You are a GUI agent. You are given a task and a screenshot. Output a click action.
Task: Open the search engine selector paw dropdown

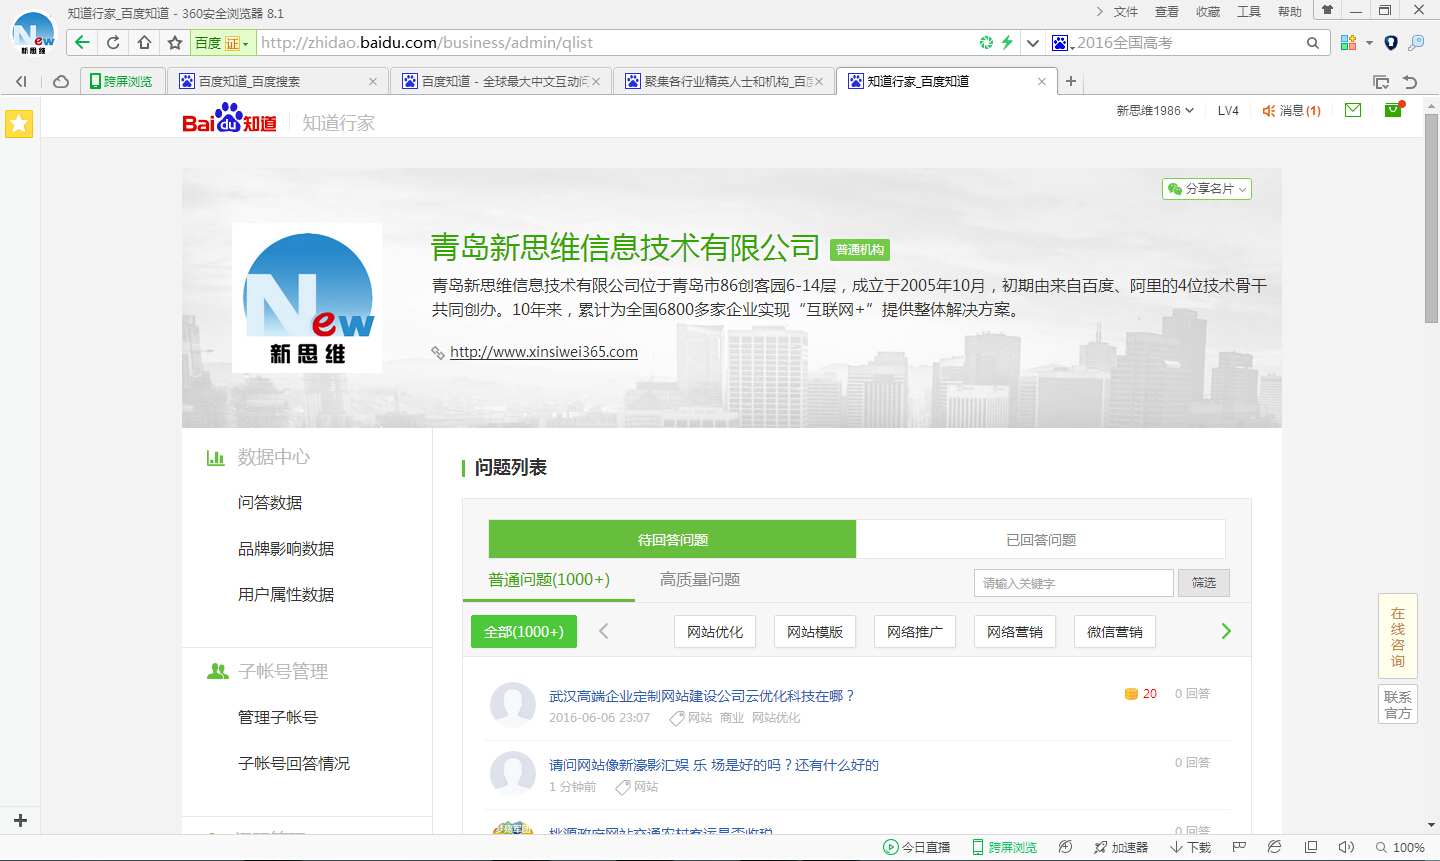[x=1062, y=43]
